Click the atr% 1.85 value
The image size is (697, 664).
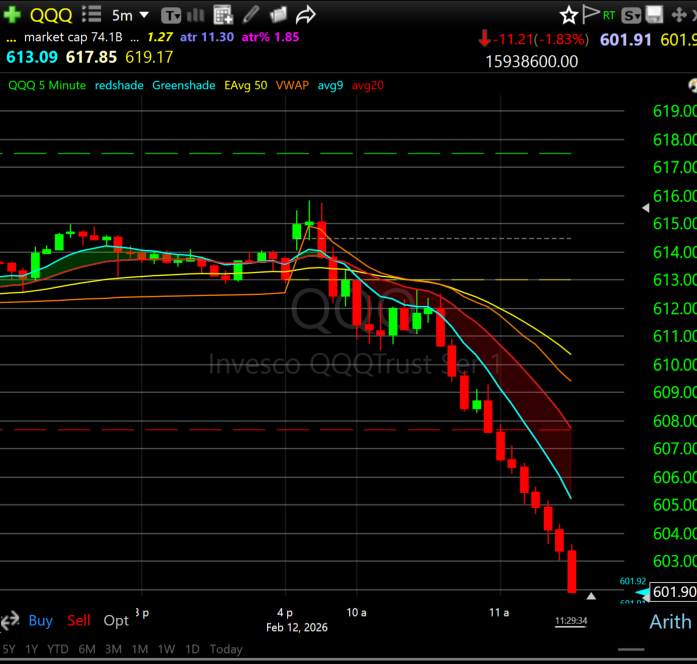(270, 37)
